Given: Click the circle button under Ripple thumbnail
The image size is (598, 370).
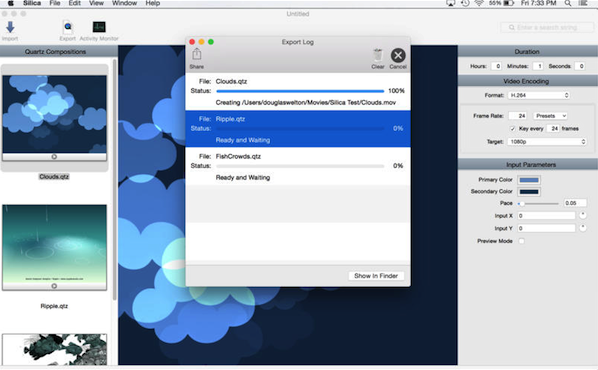Looking at the screenshot, I should (x=54, y=286).
